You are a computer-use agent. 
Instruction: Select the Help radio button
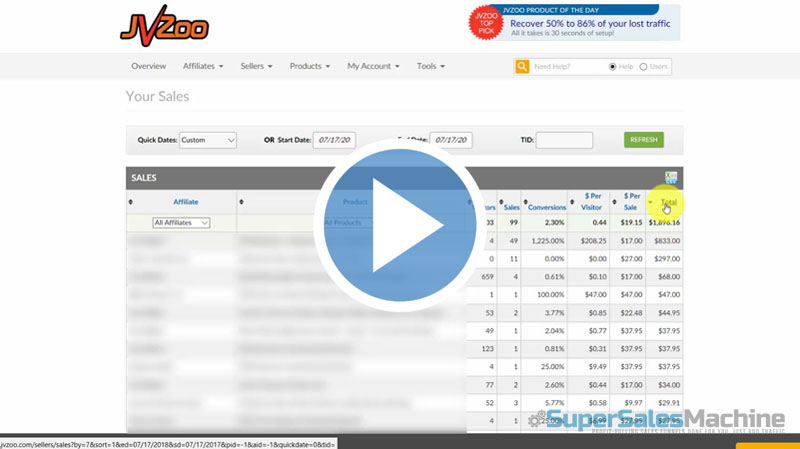click(x=613, y=67)
